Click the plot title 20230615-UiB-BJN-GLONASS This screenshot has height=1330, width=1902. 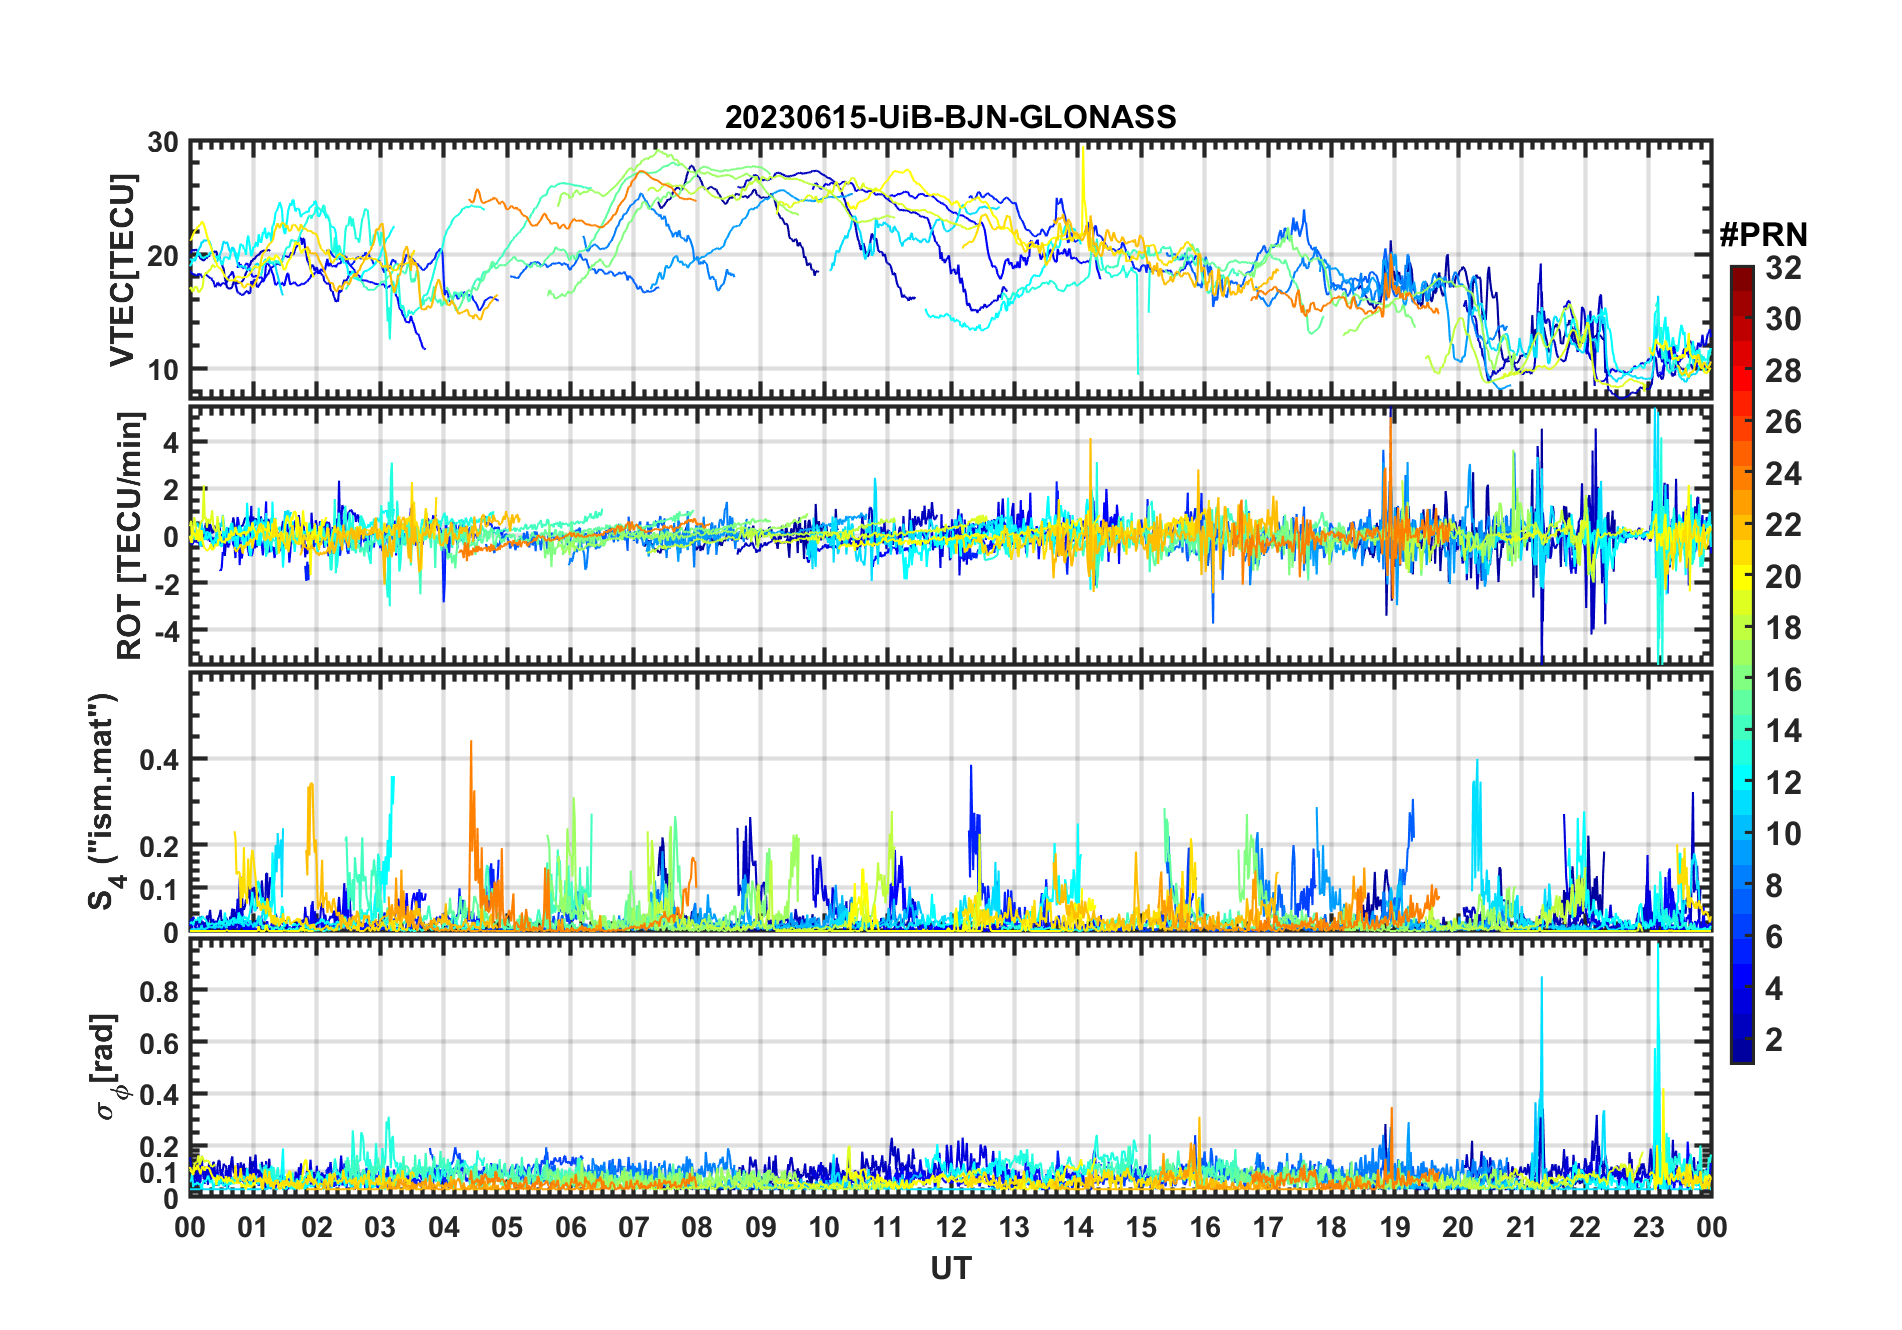point(950,117)
